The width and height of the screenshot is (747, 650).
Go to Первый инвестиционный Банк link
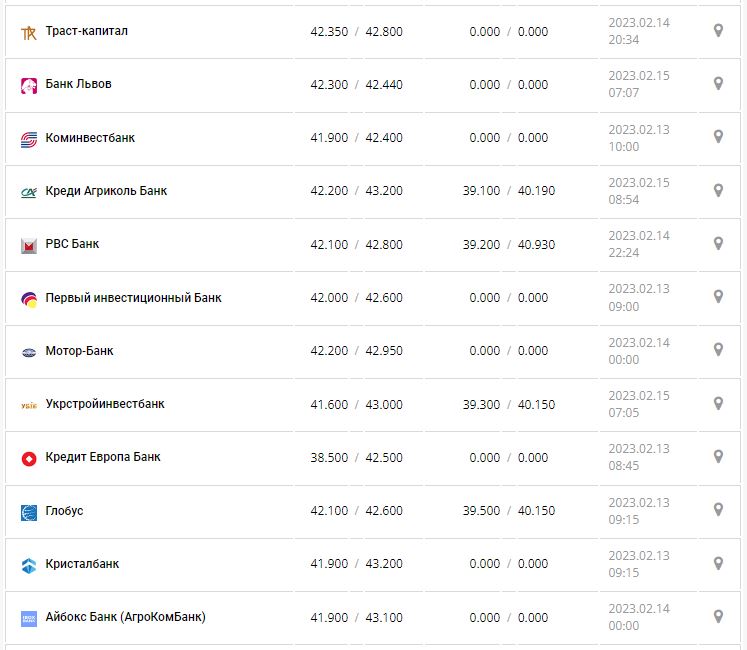134,297
